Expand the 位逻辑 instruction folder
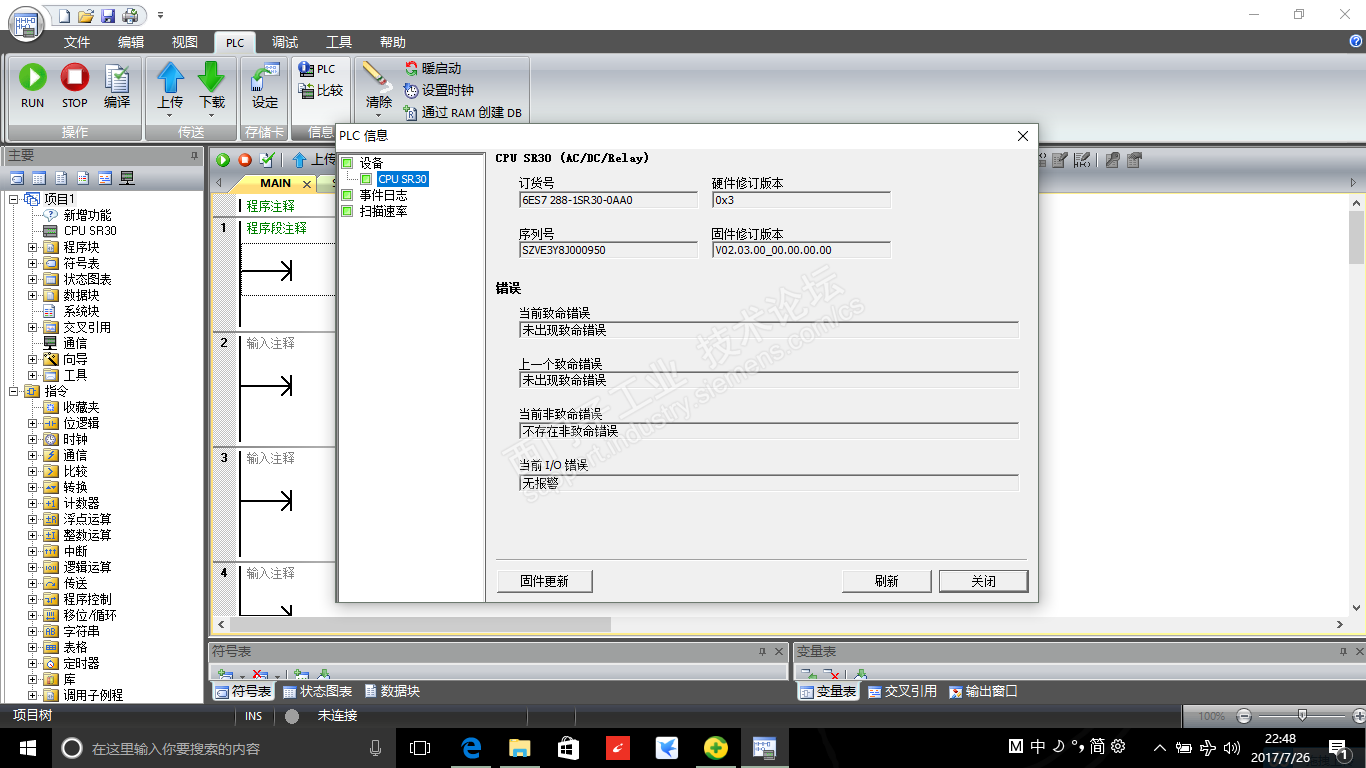 33,423
